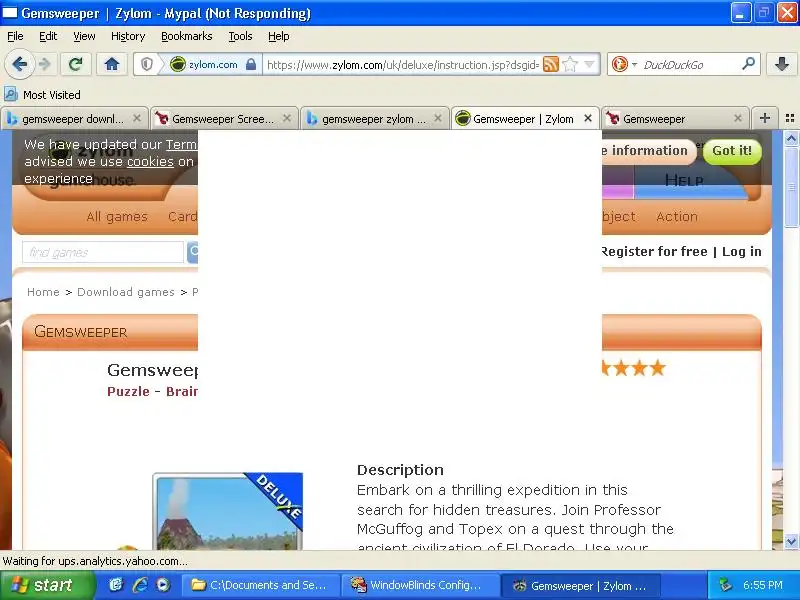Switch to 'Gemsweeper | Zylom' taskbar button
The width and height of the screenshot is (800, 600).
(582, 585)
